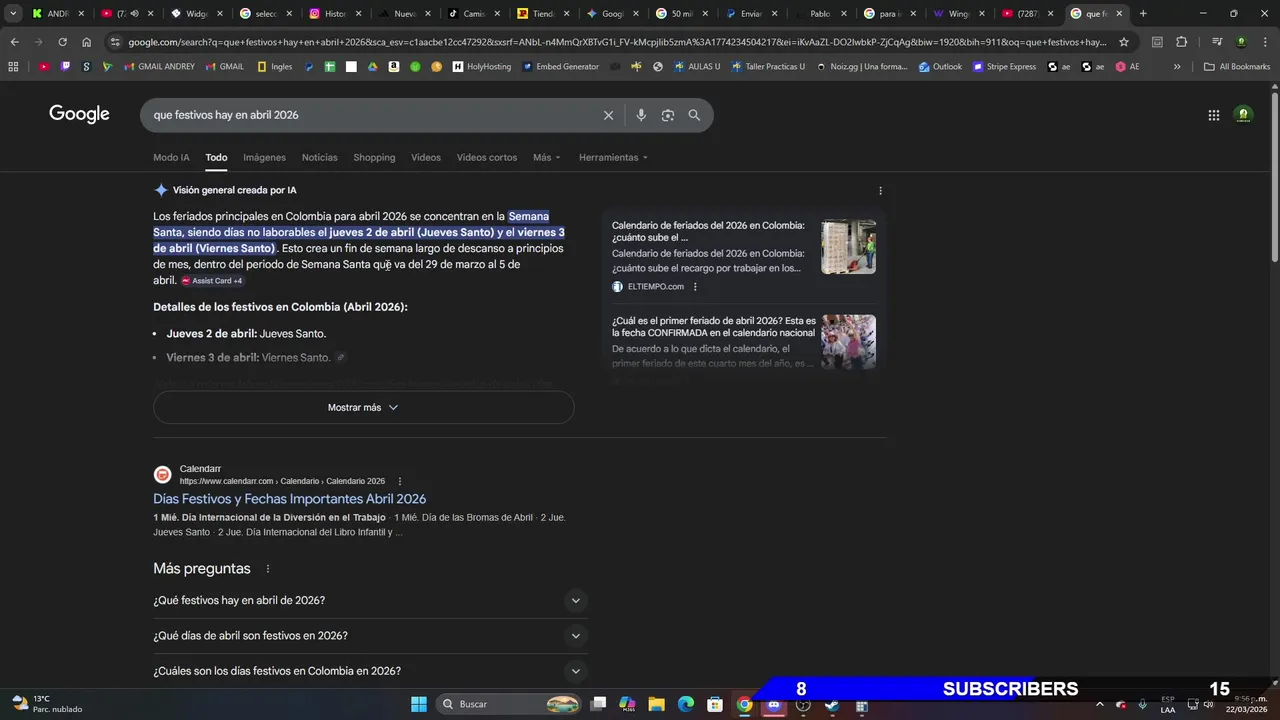This screenshot has width=1280, height=720.
Task: Launch File Explorer from taskbar
Action: click(656, 704)
